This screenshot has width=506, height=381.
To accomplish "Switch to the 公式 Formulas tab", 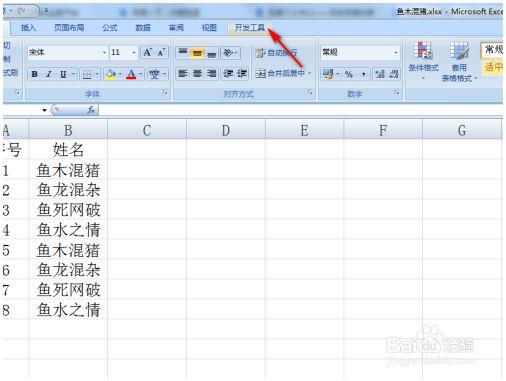I will [x=110, y=28].
